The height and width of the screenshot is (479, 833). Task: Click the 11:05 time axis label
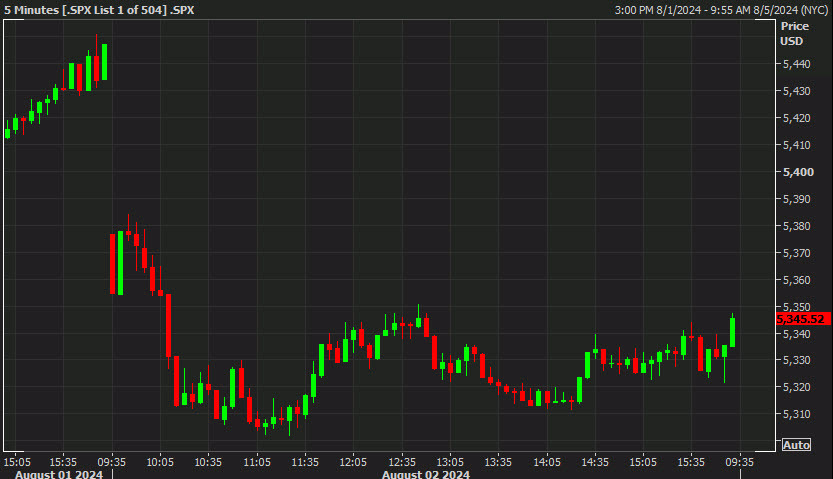point(257,462)
